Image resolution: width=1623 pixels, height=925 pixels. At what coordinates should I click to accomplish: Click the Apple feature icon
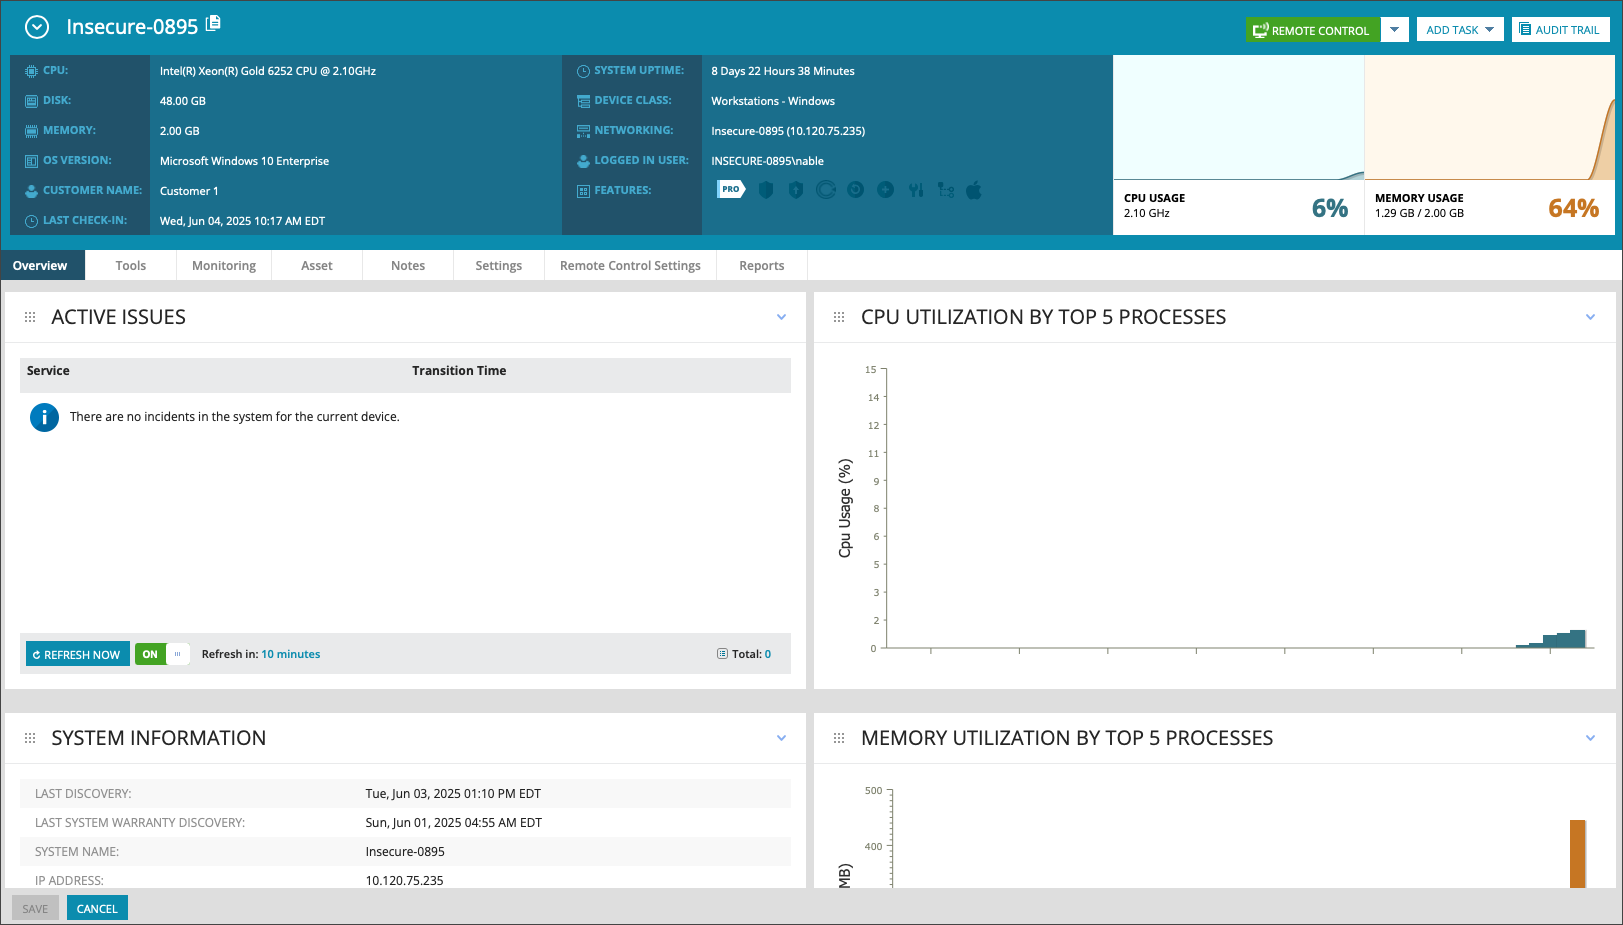click(x=974, y=190)
